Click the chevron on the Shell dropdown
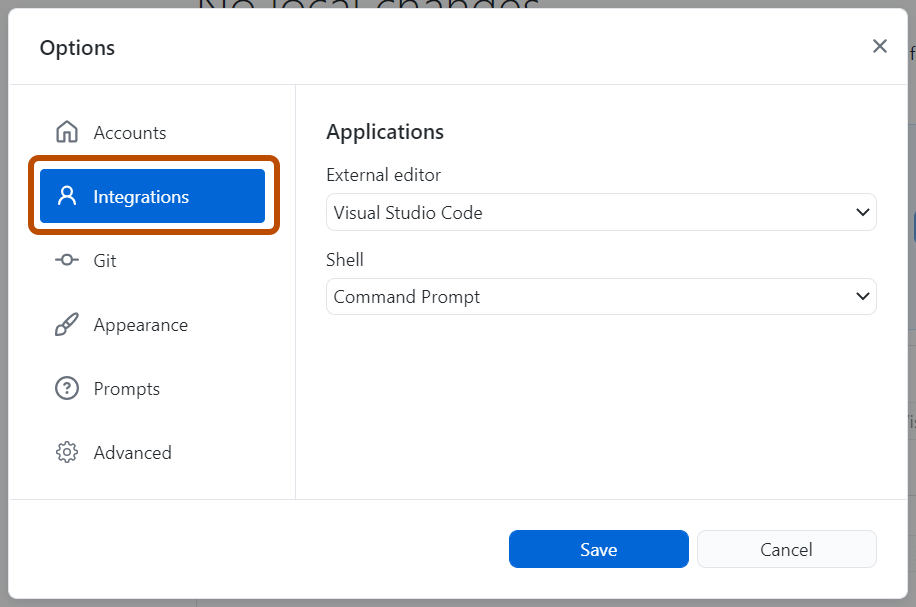This screenshot has height=607, width=916. (862, 296)
